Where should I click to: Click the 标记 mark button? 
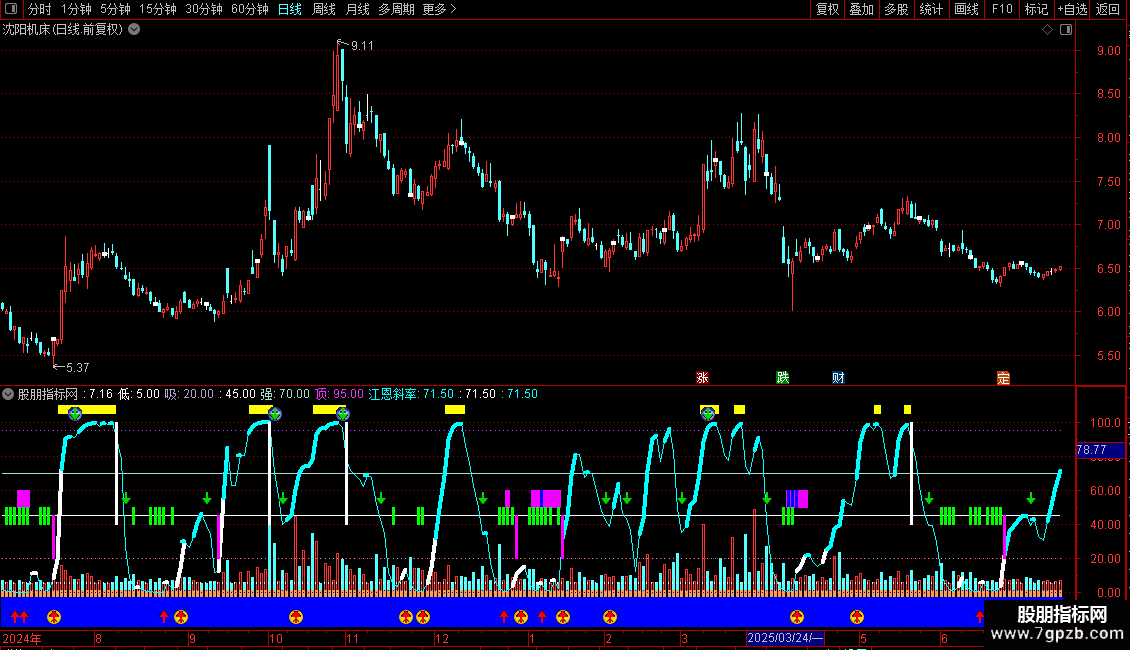(1036, 9)
